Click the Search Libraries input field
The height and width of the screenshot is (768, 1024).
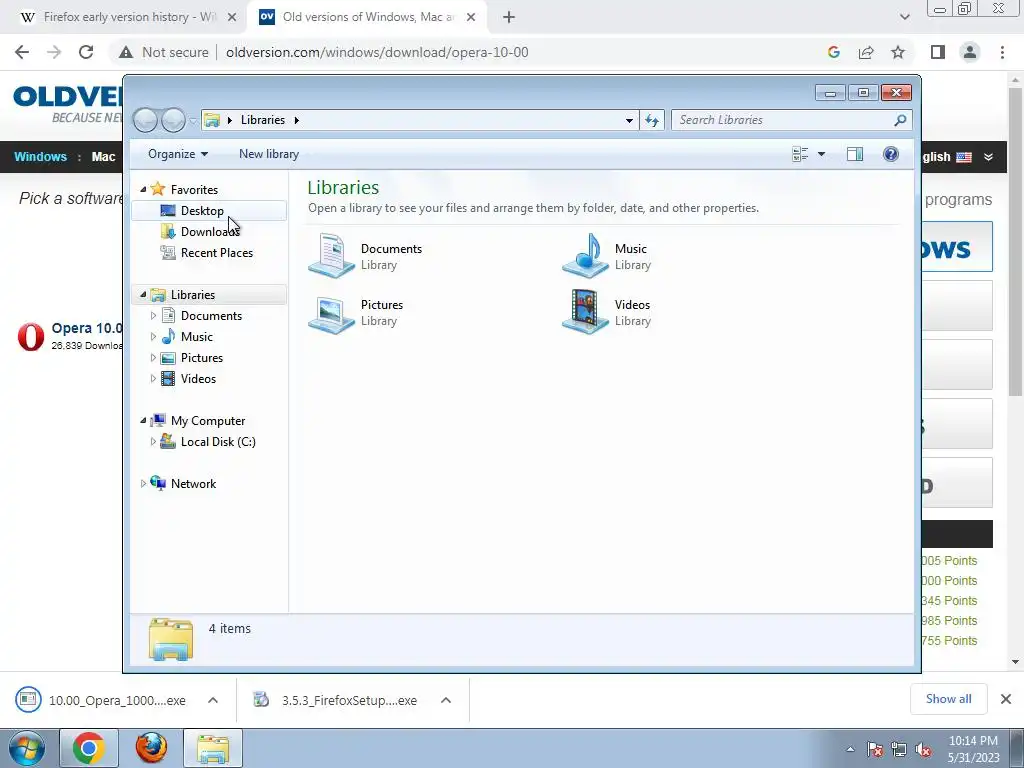782,120
